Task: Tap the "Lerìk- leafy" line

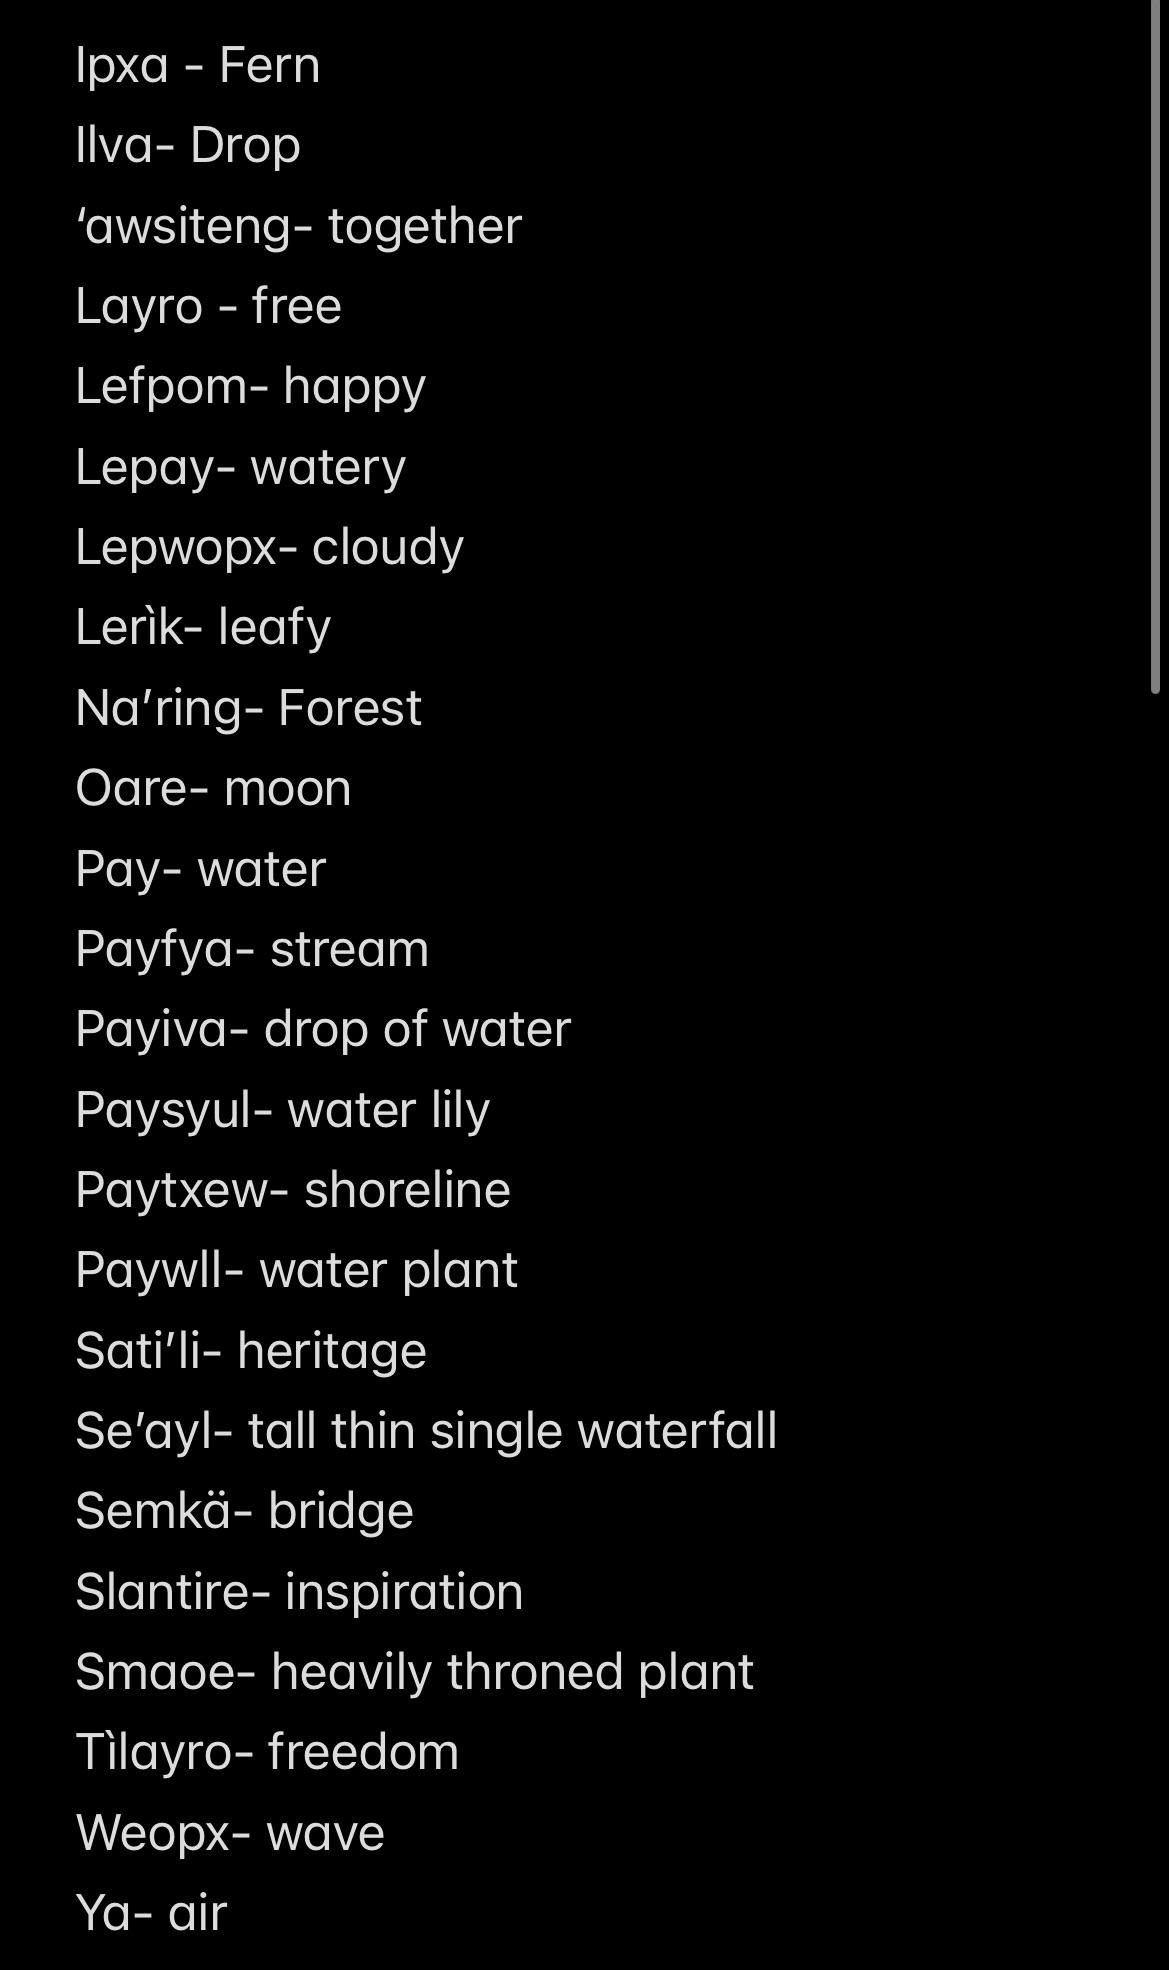Action: [203, 628]
